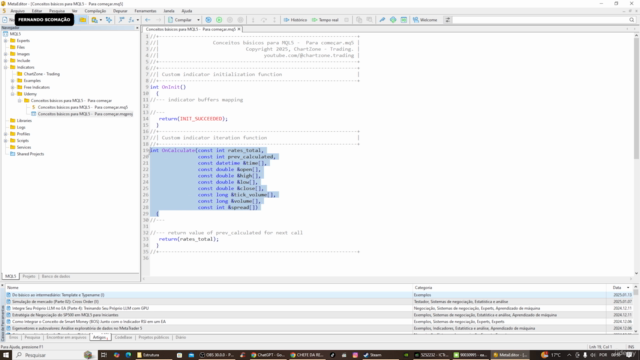This screenshot has height=360, width=640.
Task: Switch to the Projetos públicos tab
Action: (x=153, y=338)
